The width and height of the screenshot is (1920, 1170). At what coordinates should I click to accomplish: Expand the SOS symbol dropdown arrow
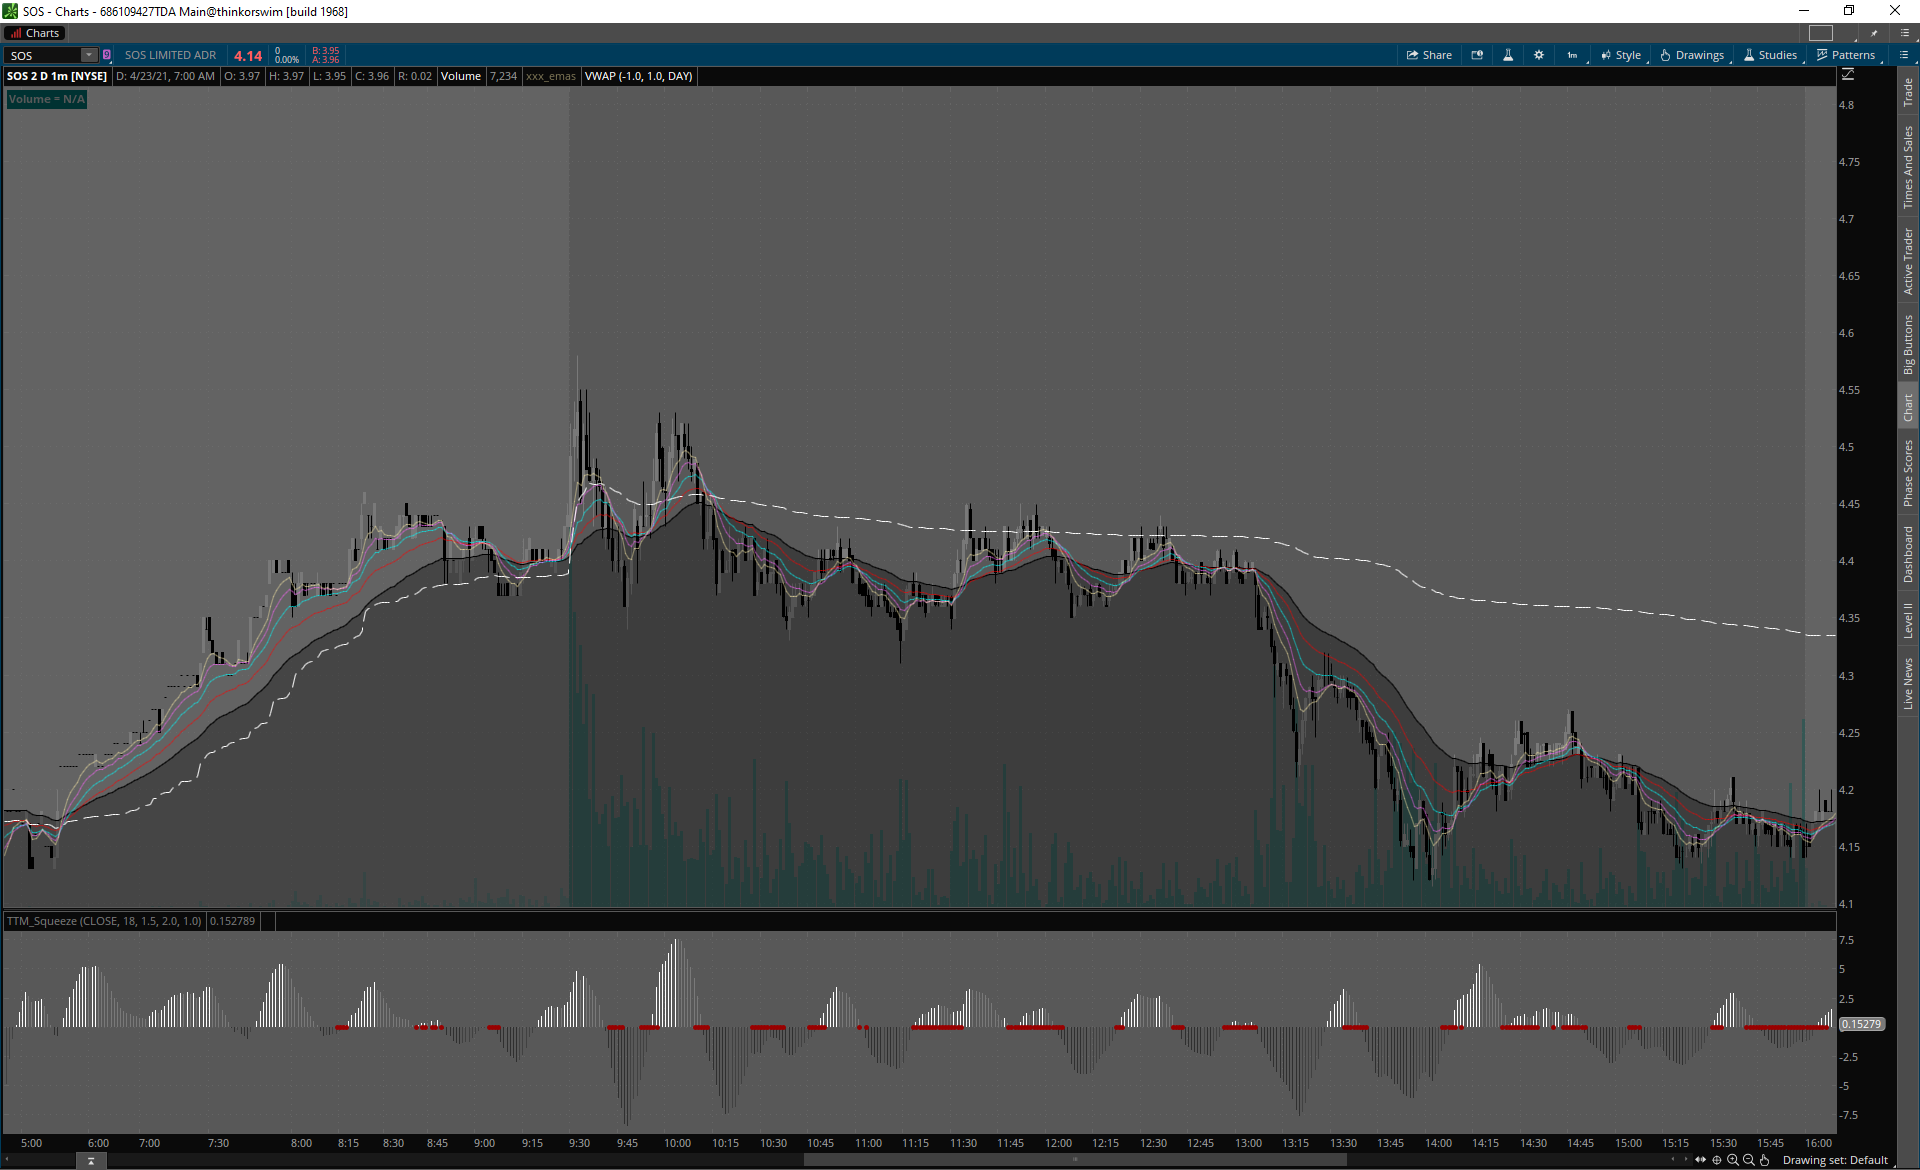89,55
